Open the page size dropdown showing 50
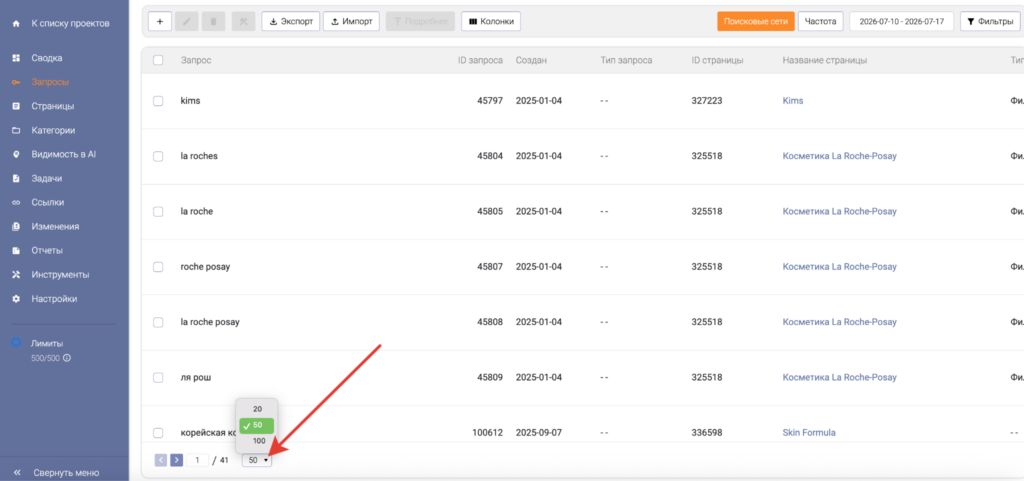The height and width of the screenshot is (481, 1024). point(257,460)
